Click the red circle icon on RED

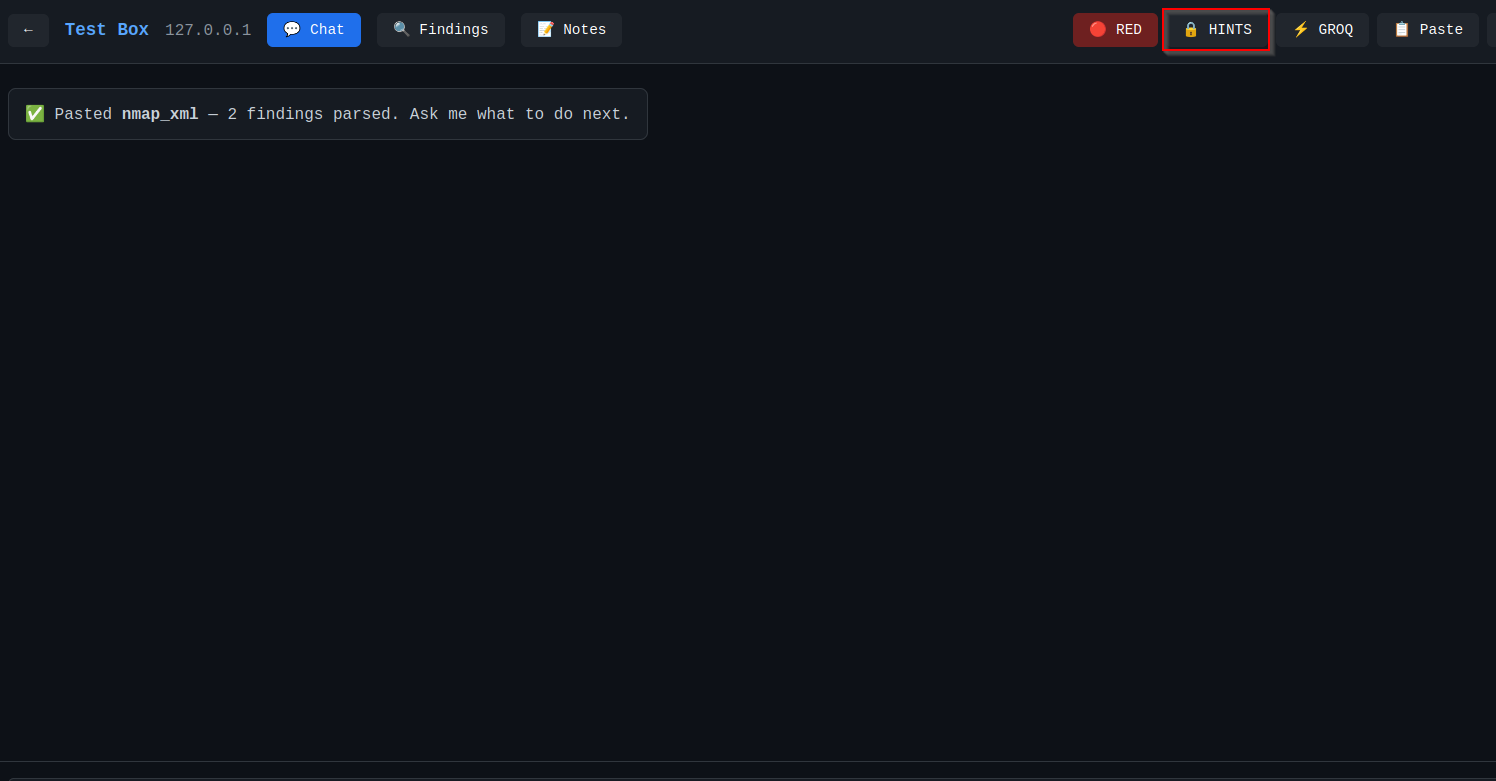point(1098,30)
